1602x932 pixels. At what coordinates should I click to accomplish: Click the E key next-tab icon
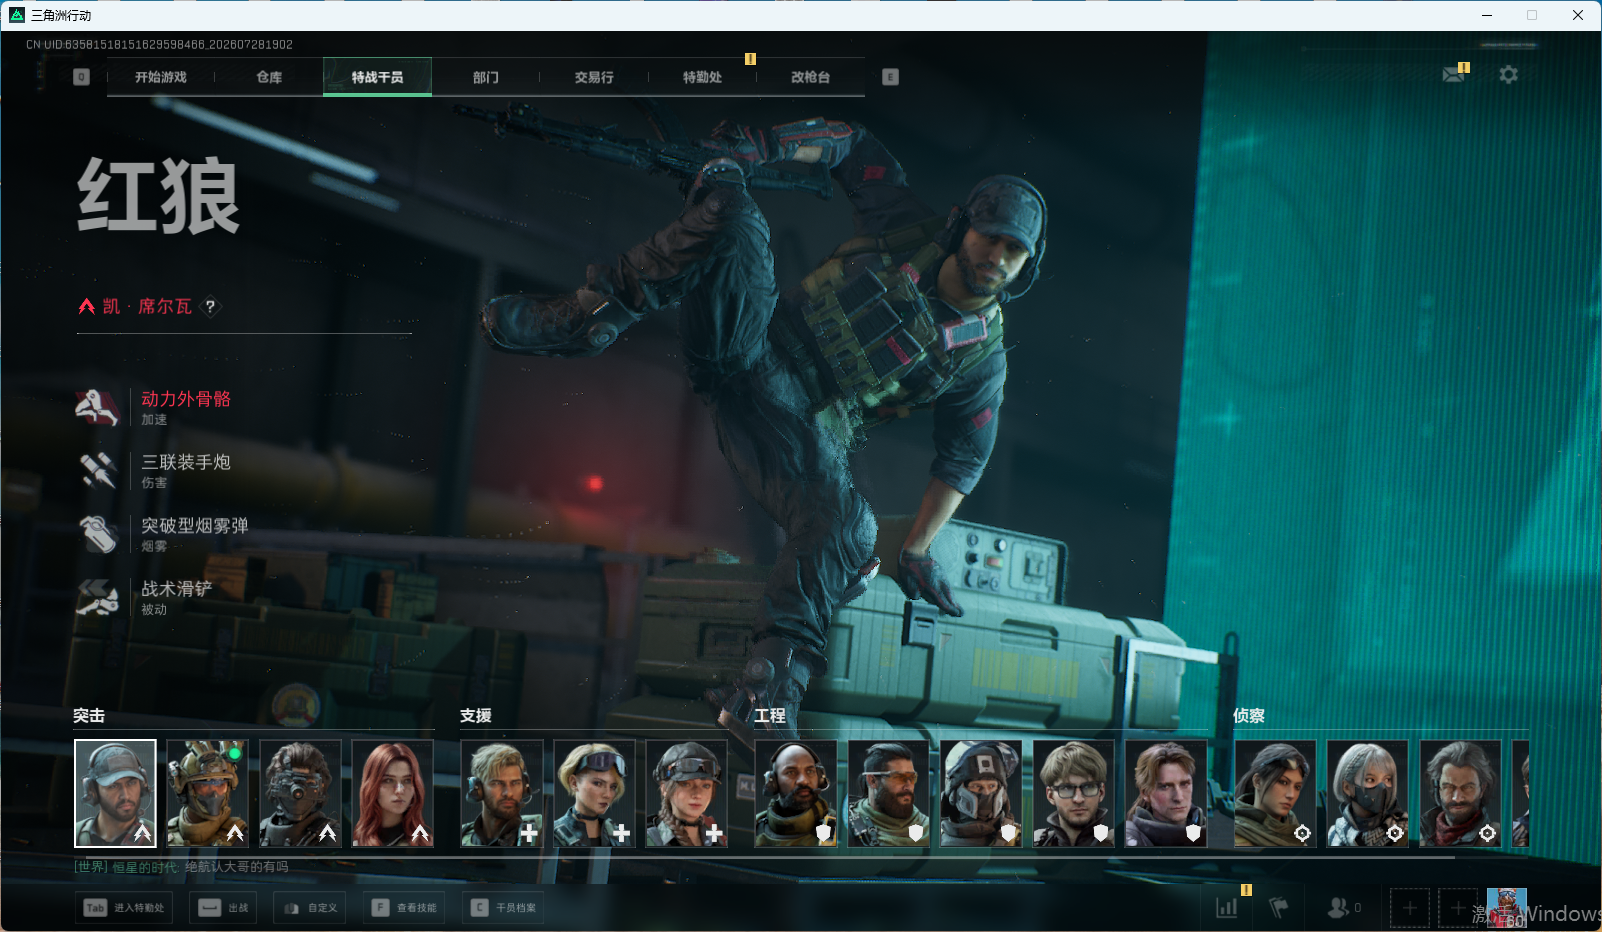pyautogui.click(x=890, y=77)
